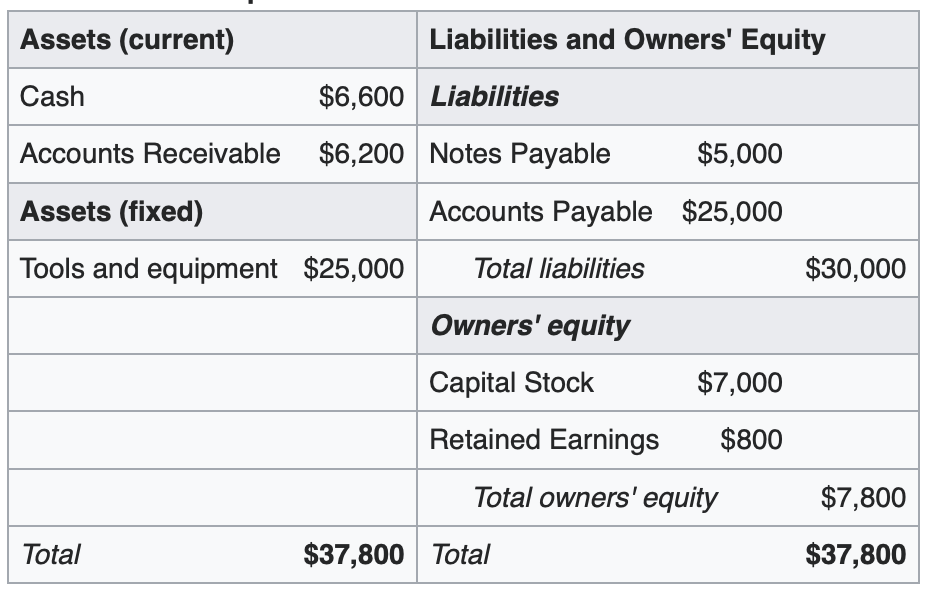Select the "Assets (fixed)" section header
Image resolution: width=930 pixels, height=594 pixels.
[x=111, y=211]
